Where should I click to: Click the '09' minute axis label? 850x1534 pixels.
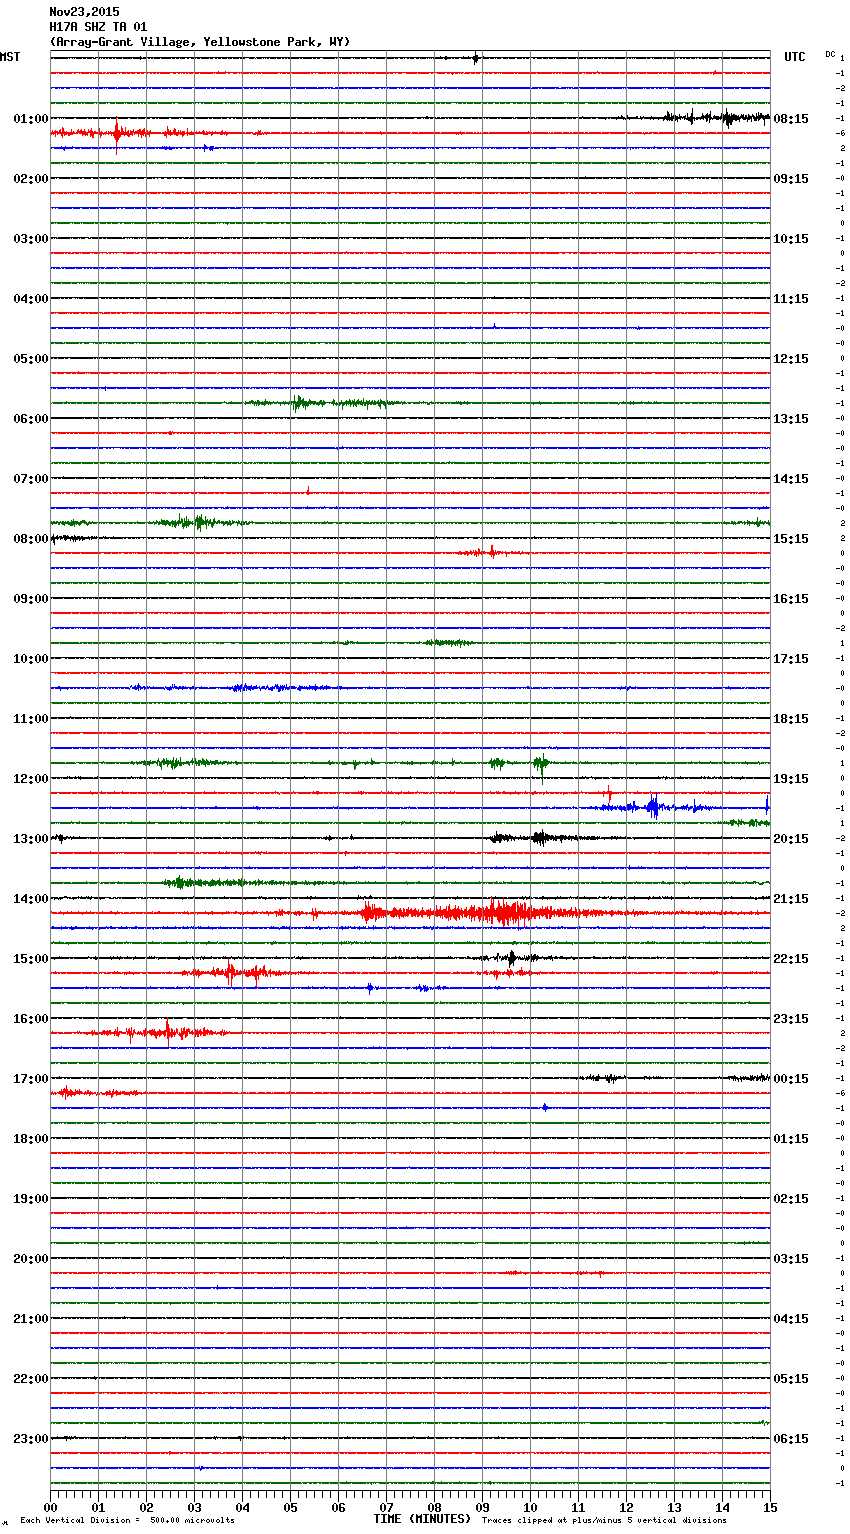tap(482, 1506)
